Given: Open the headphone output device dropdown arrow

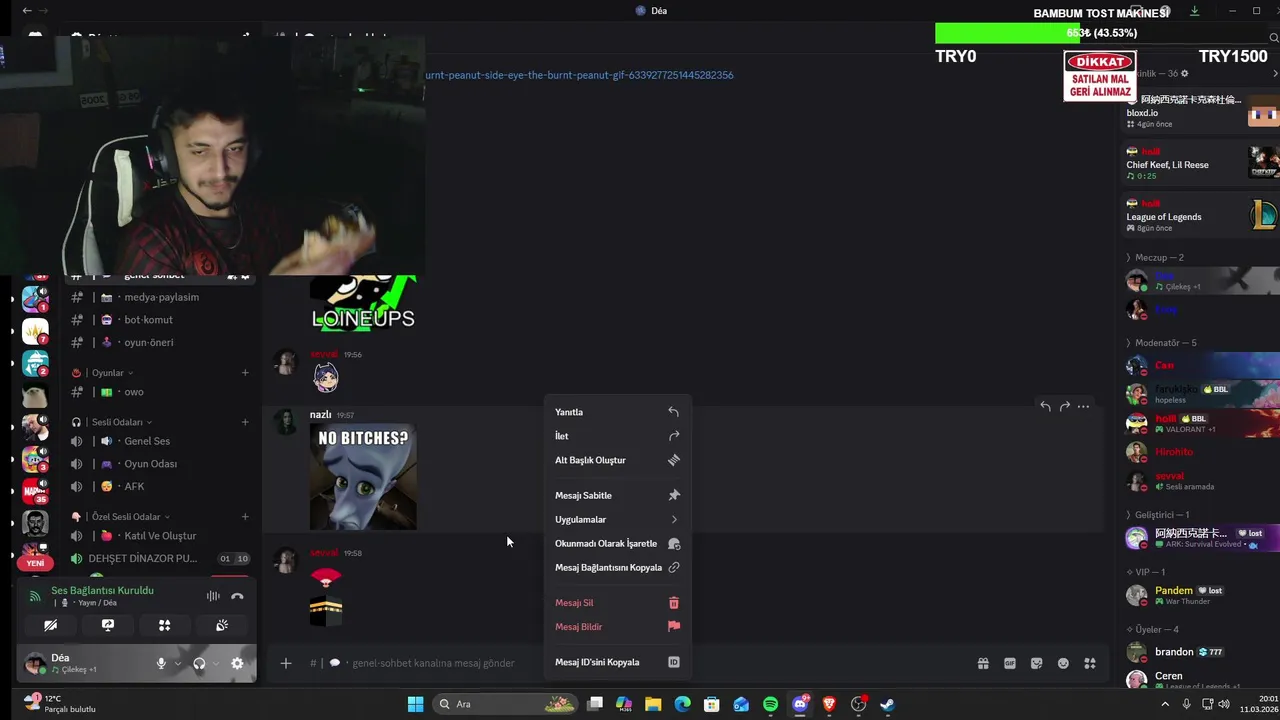Looking at the screenshot, I should (215, 663).
